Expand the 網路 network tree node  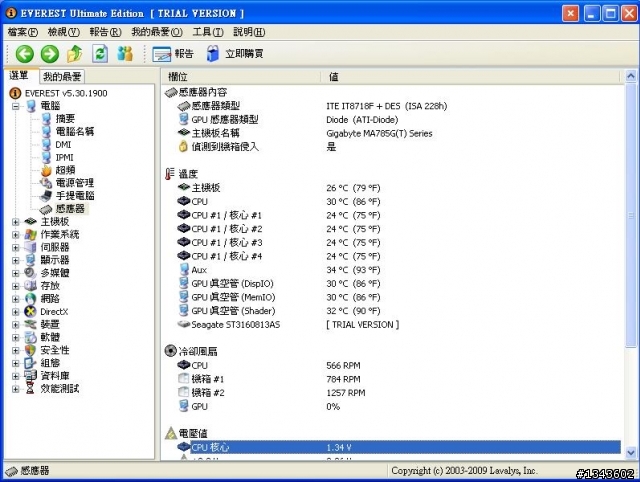click(16, 299)
